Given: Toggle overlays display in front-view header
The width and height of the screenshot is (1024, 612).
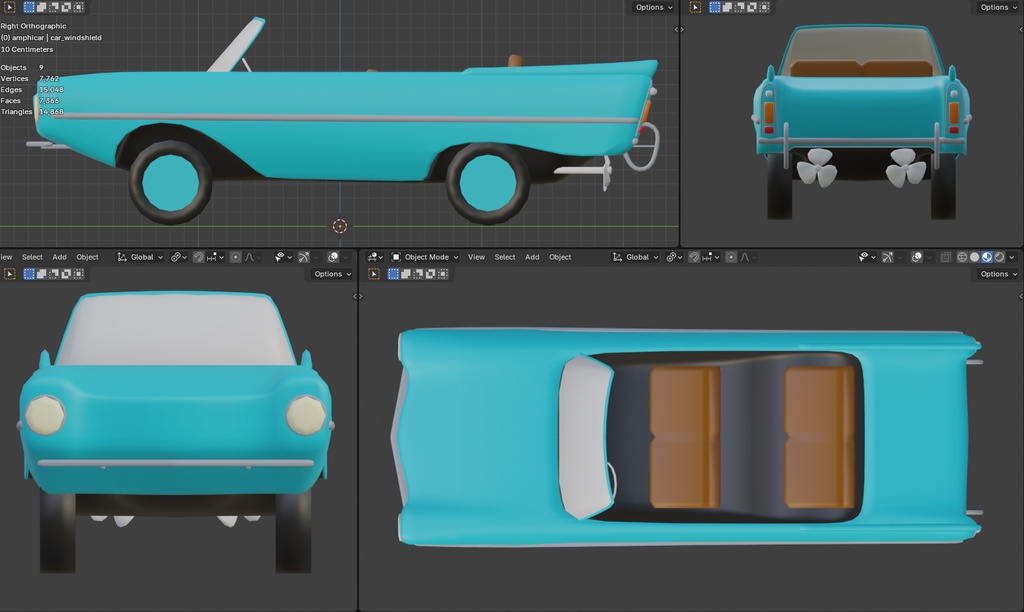Looking at the screenshot, I should (x=333, y=257).
